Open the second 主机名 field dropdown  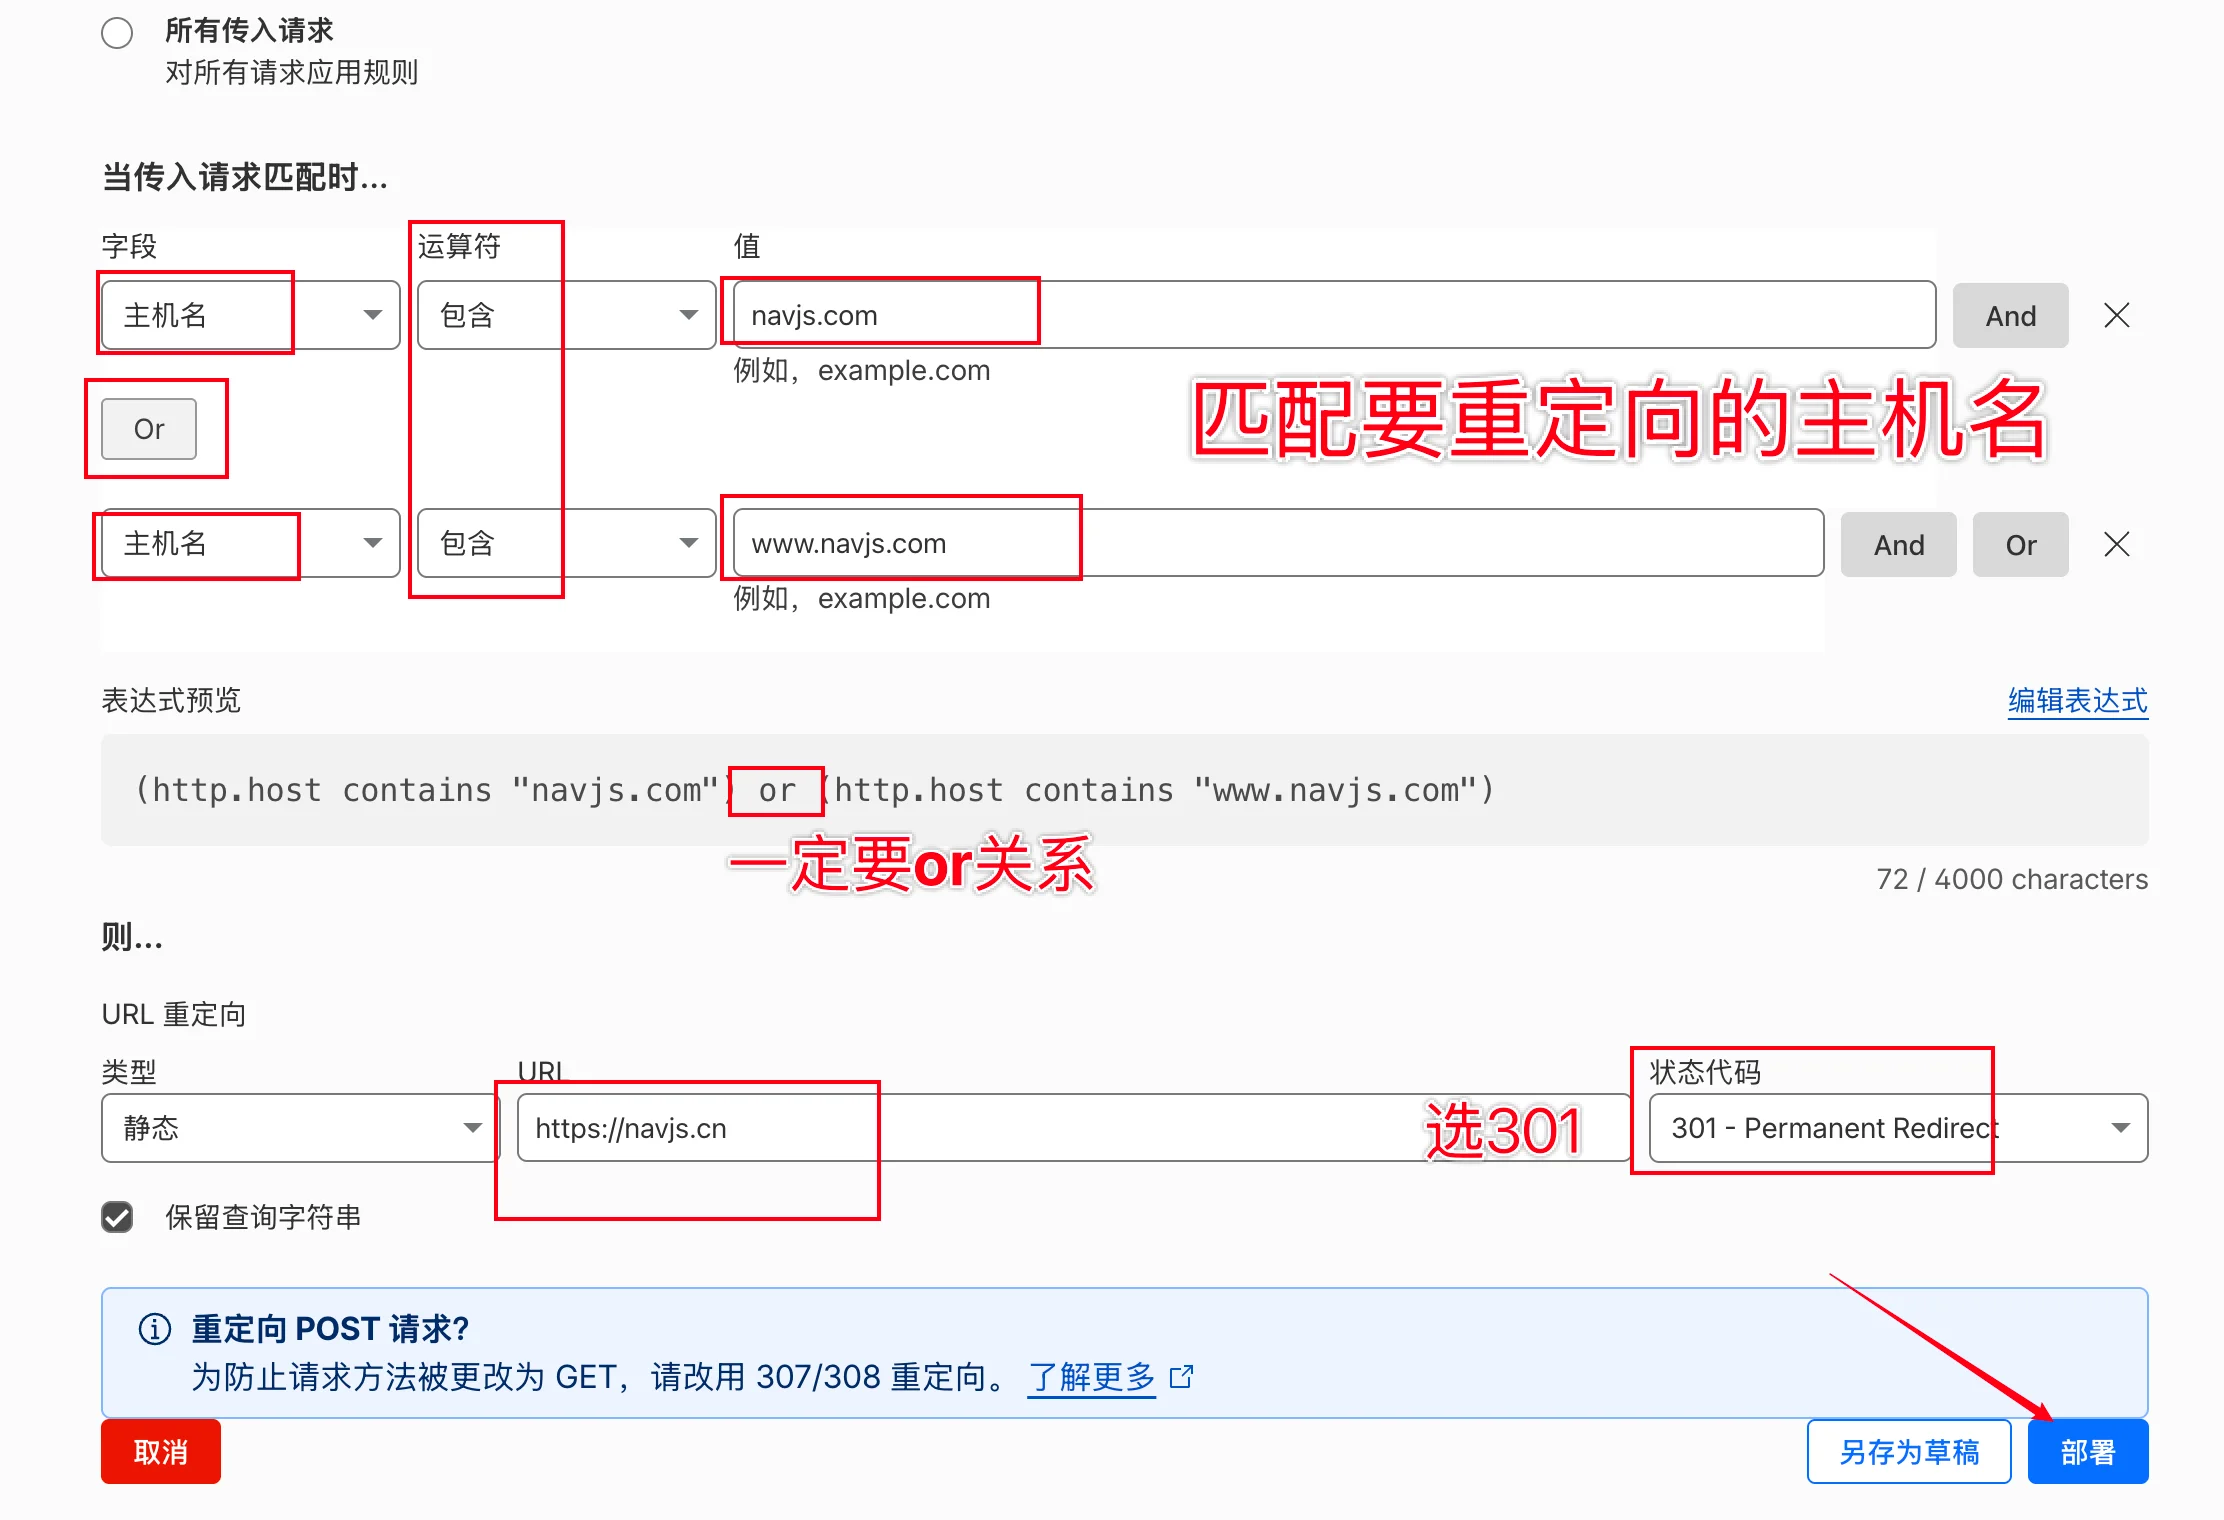(250, 543)
